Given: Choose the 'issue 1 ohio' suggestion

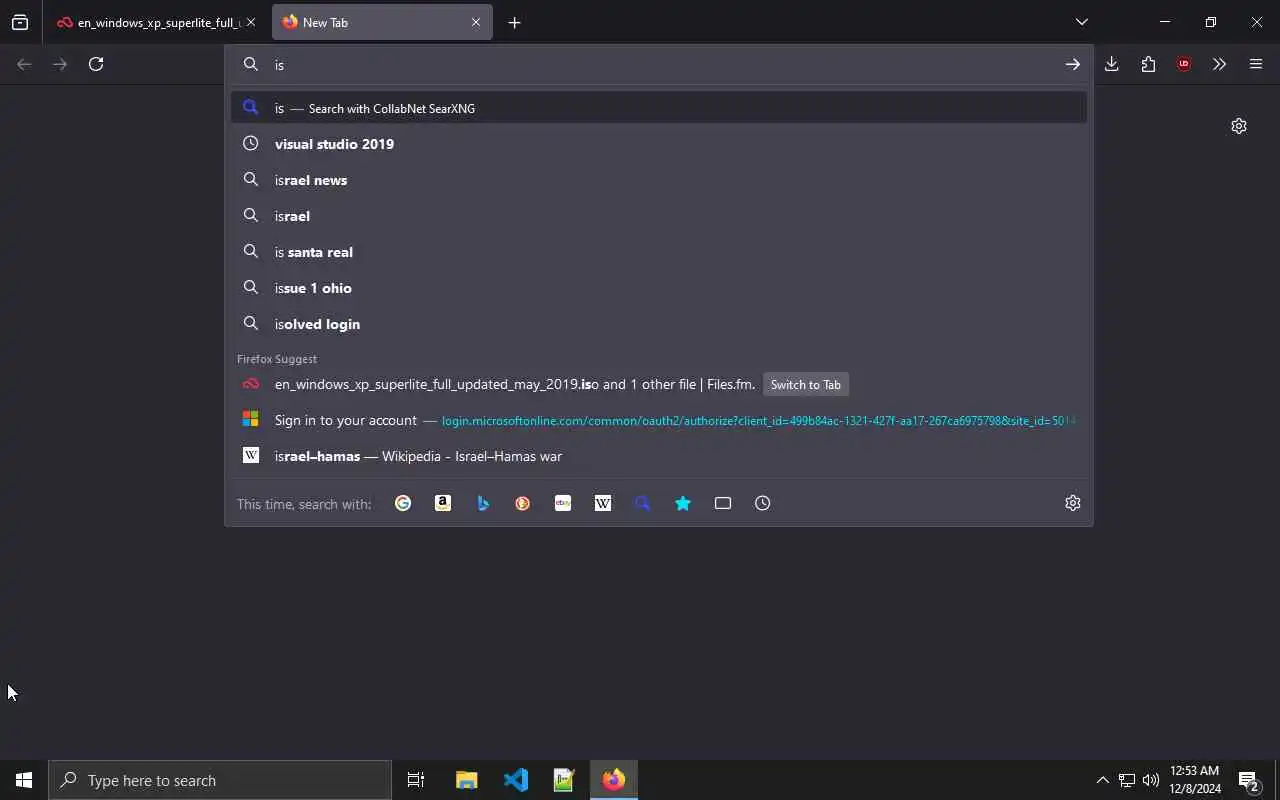Looking at the screenshot, I should coord(659,288).
